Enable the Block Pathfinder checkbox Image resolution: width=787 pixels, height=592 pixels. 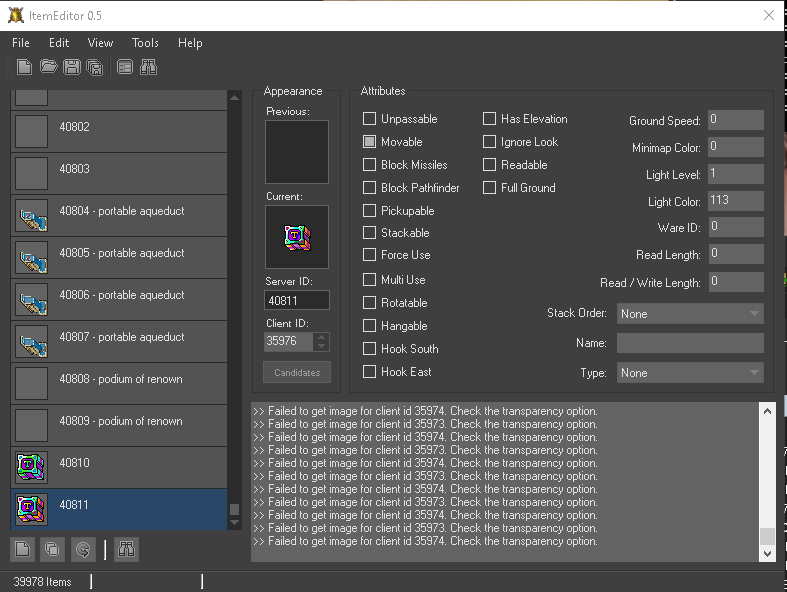point(369,188)
